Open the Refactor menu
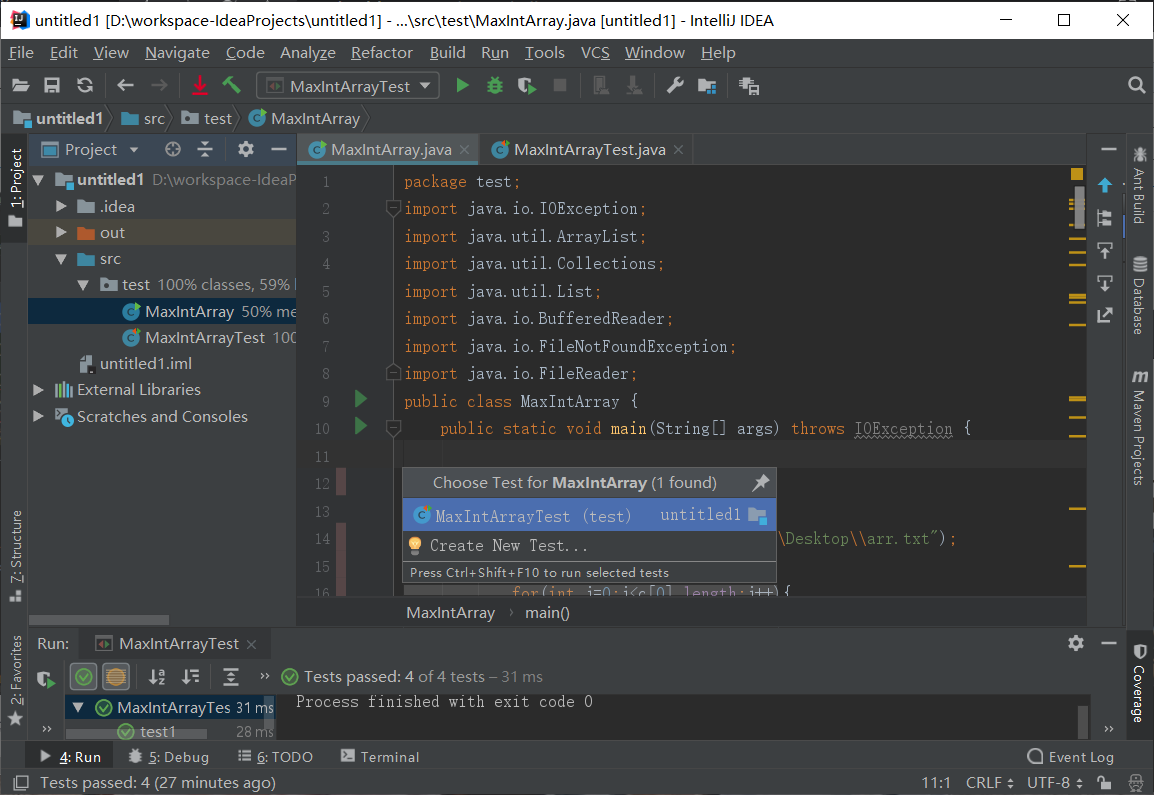The image size is (1154, 795). coord(381,53)
